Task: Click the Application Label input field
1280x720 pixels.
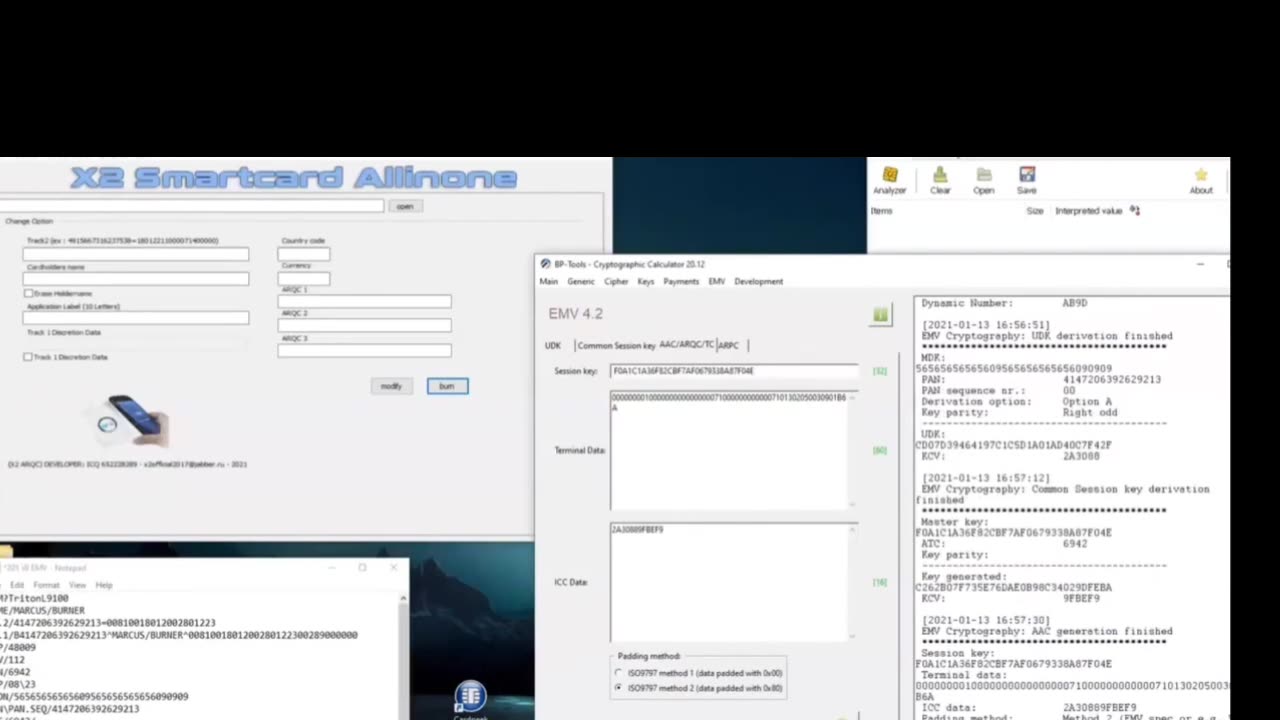Action: 136,318
